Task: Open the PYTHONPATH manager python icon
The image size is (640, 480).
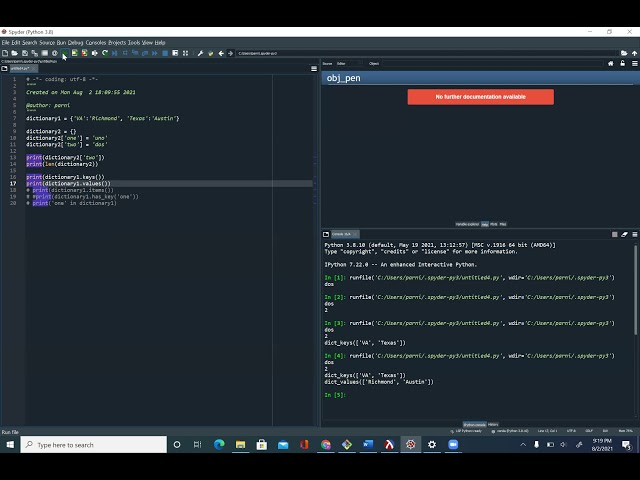Action: coord(211,53)
